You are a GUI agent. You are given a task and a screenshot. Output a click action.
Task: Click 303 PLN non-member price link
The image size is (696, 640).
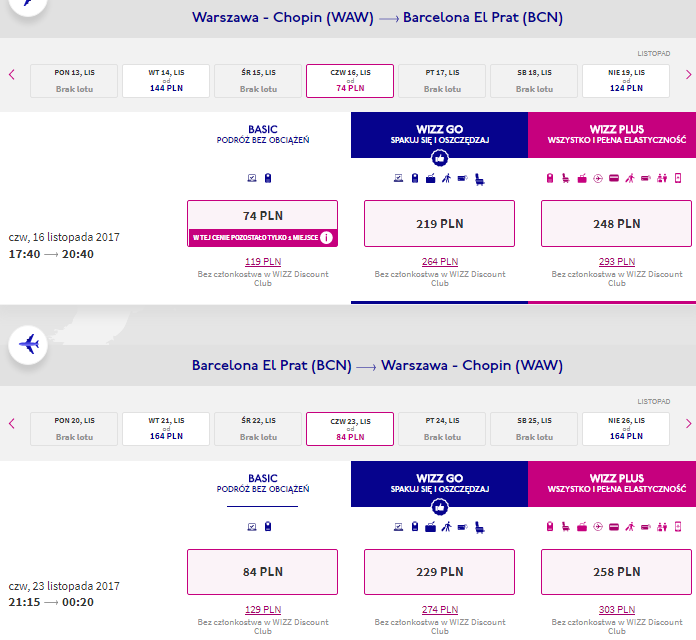[x=617, y=610]
